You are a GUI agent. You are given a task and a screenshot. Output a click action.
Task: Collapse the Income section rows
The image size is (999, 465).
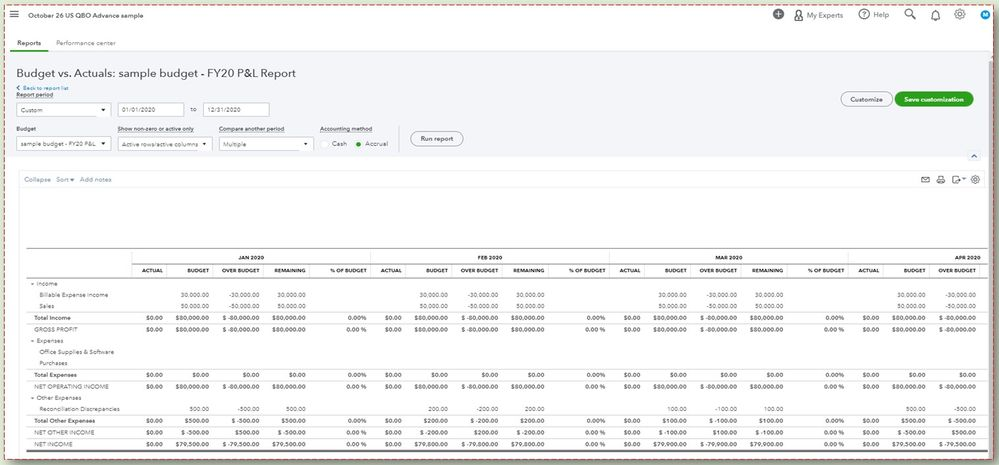[32, 284]
